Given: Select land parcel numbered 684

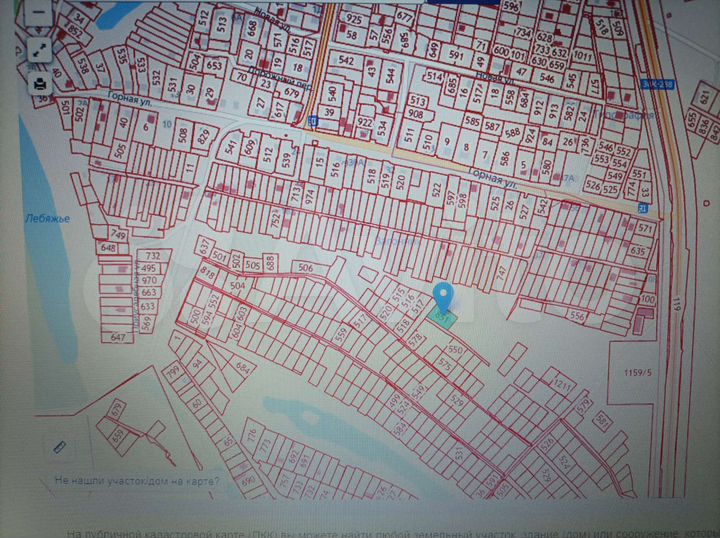Looking at the screenshot, I should click(243, 369).
